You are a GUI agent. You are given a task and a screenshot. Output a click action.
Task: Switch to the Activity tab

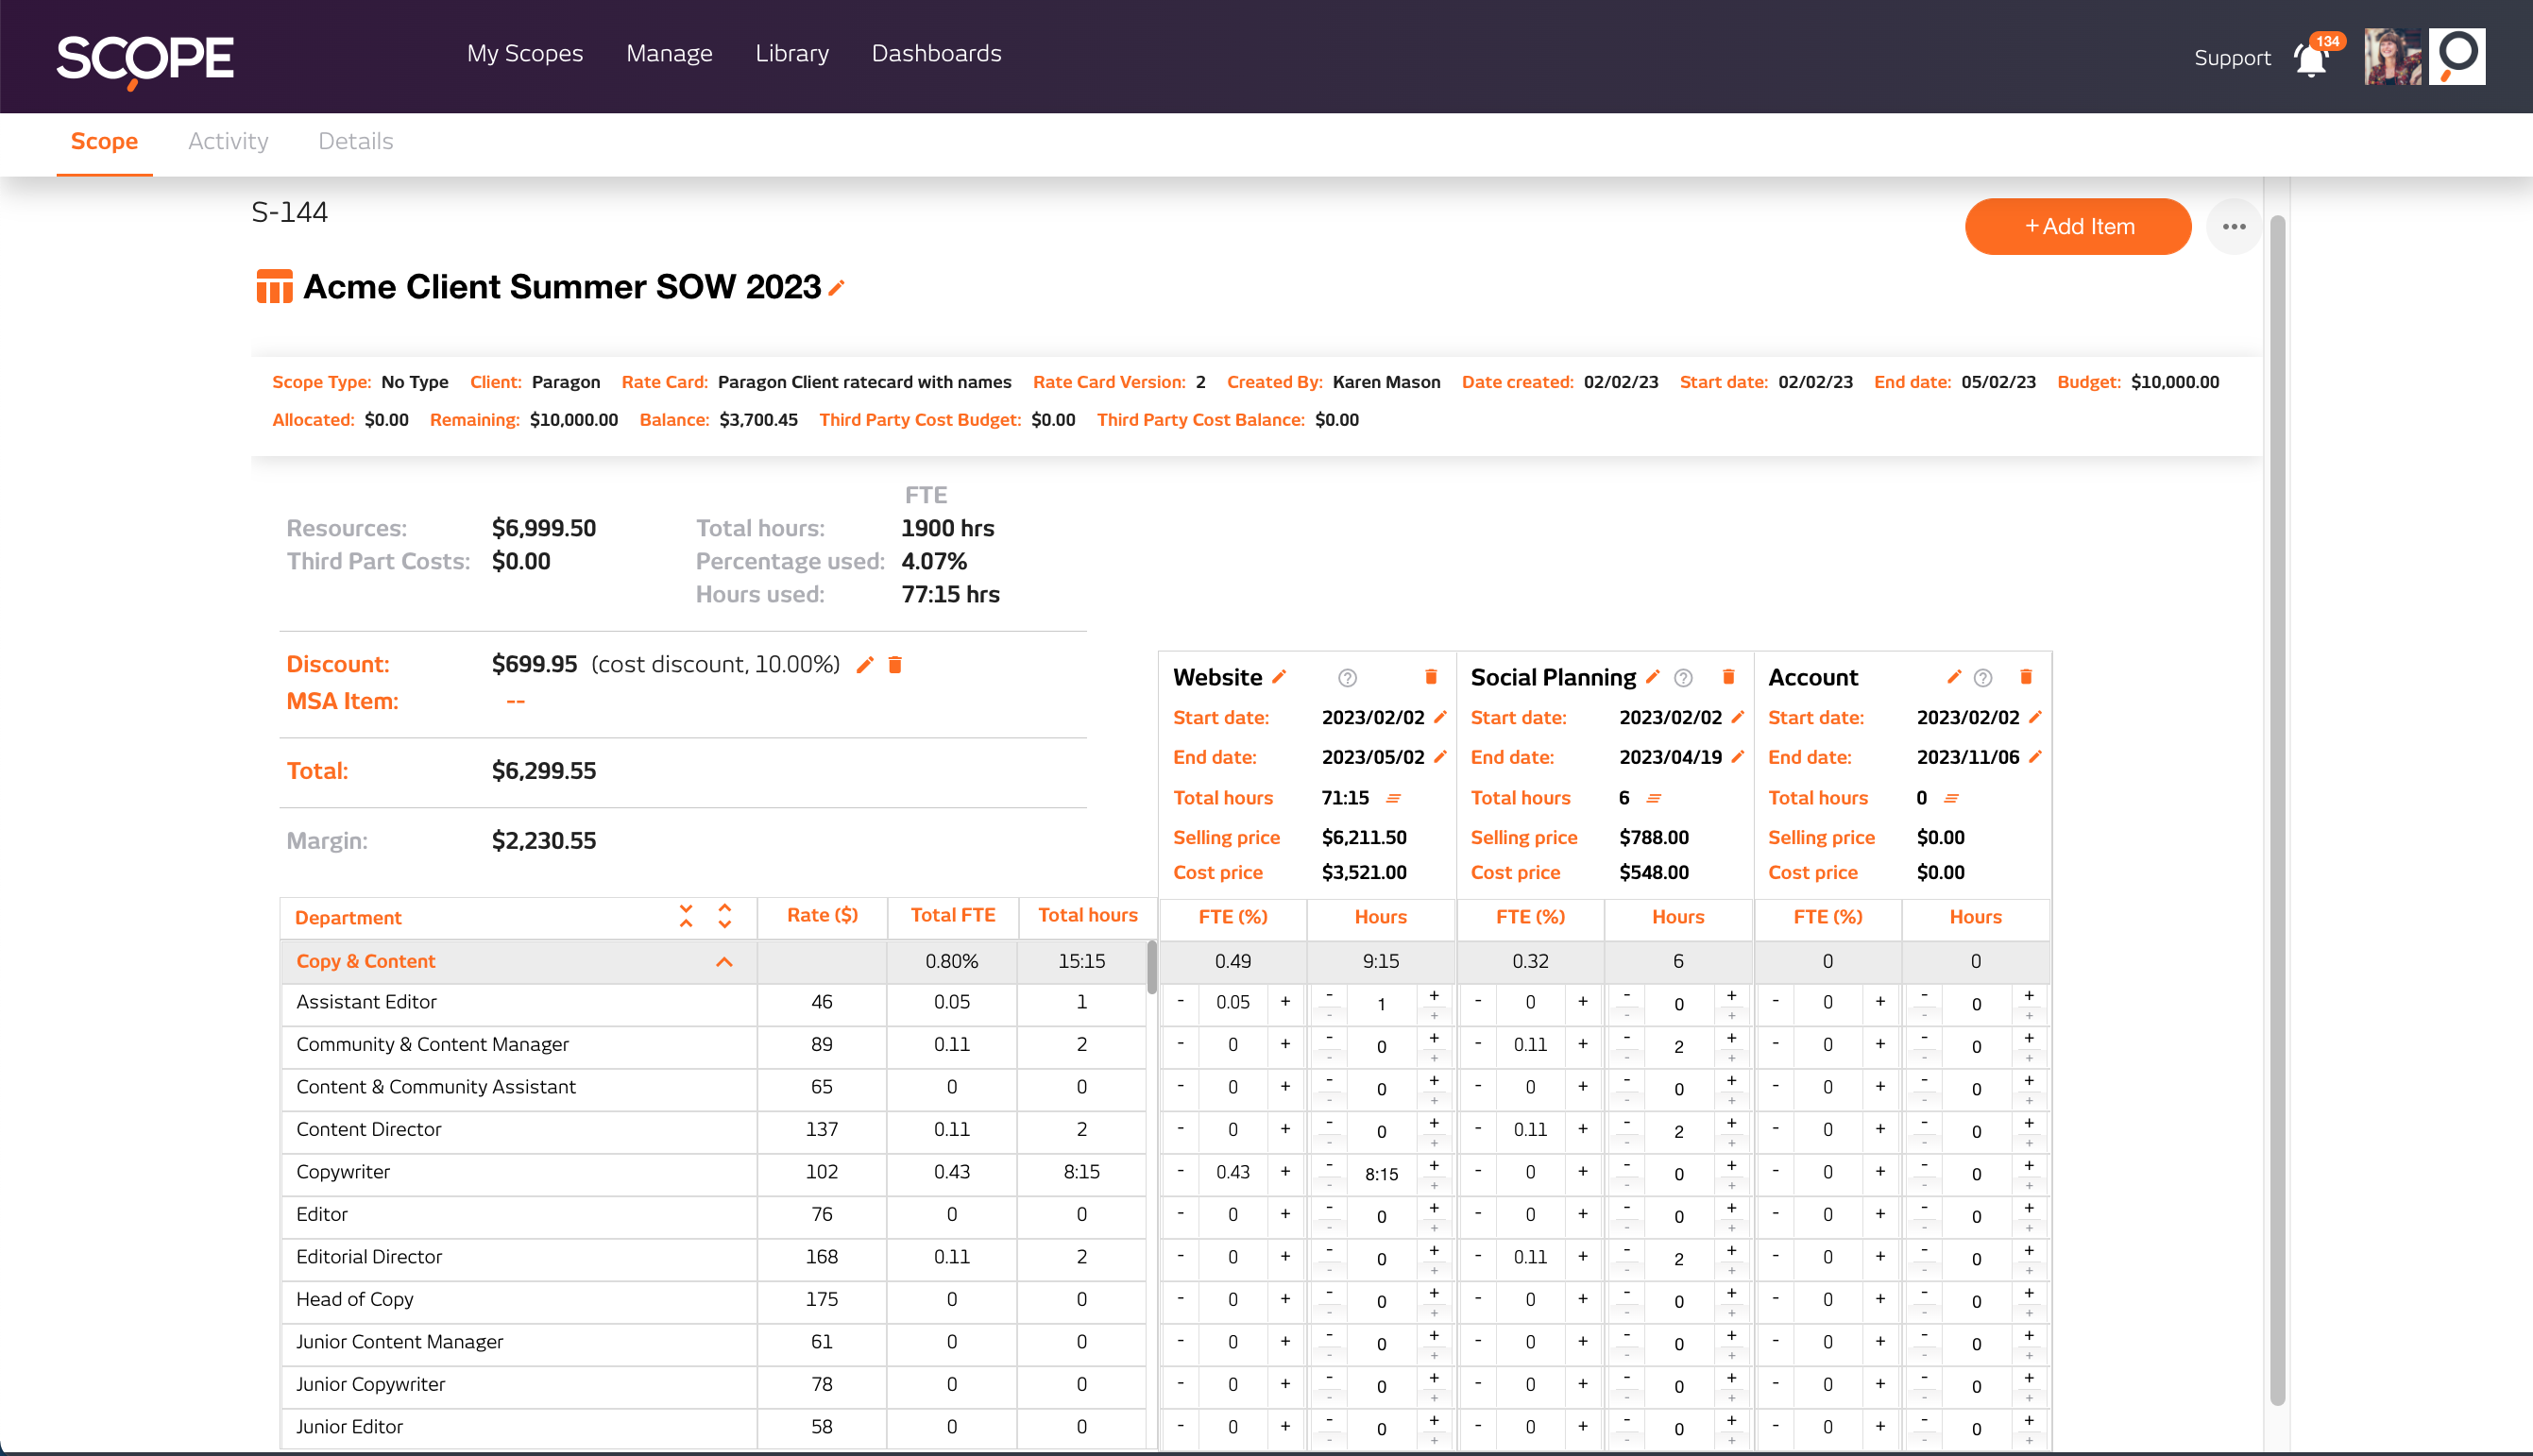coord(228,141)
